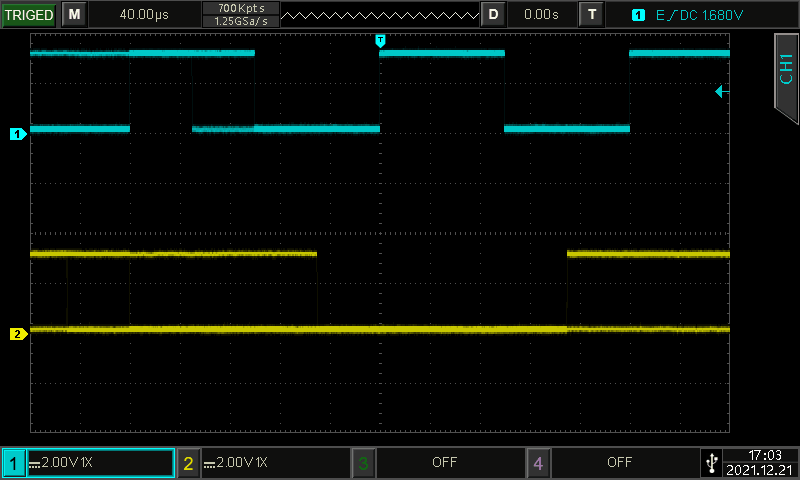Viewport: 800px width, 480px height.
Task: Toggle channel 1 at 2.00V 1X
Action: click(88, 463)
